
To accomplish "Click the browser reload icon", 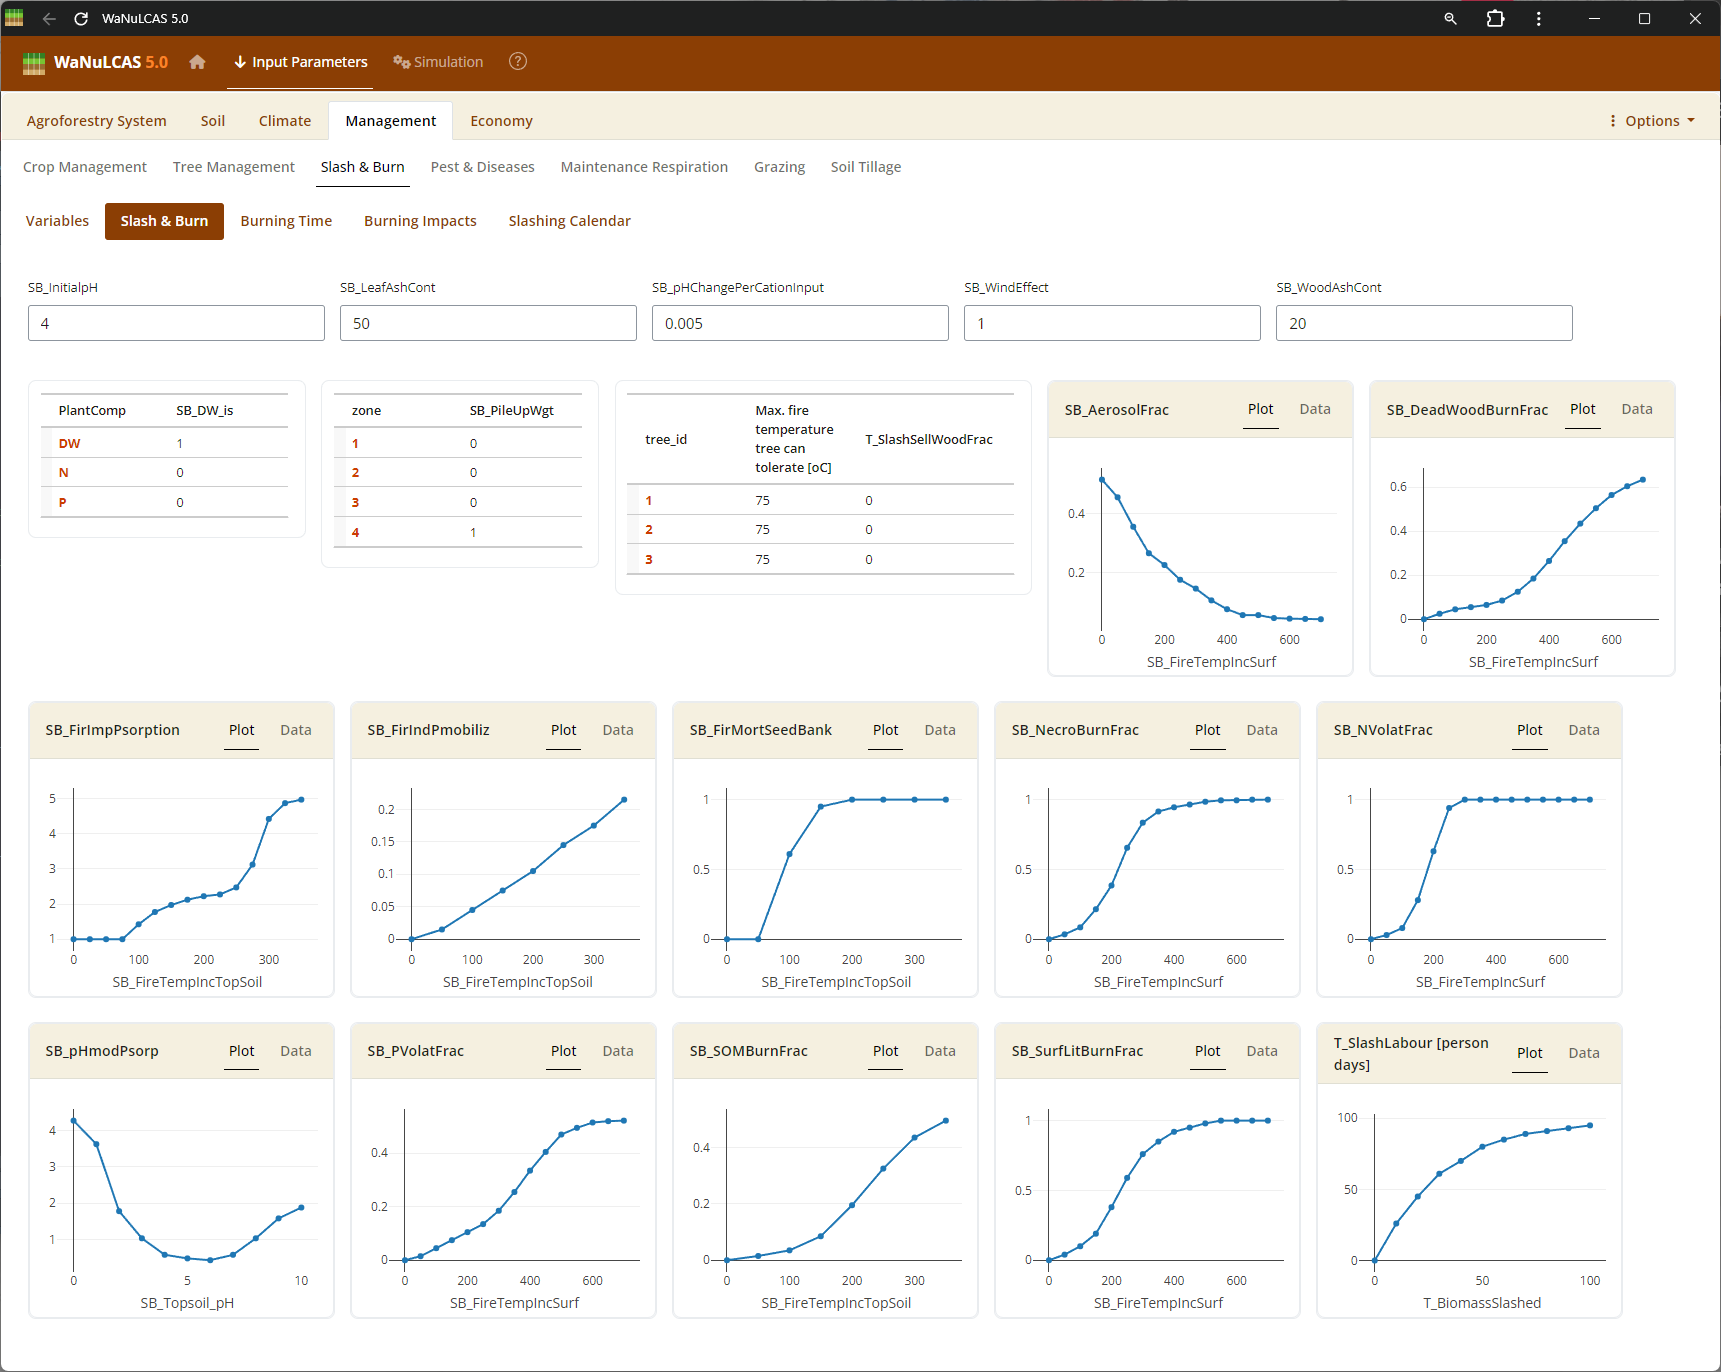I will (81, 18).
